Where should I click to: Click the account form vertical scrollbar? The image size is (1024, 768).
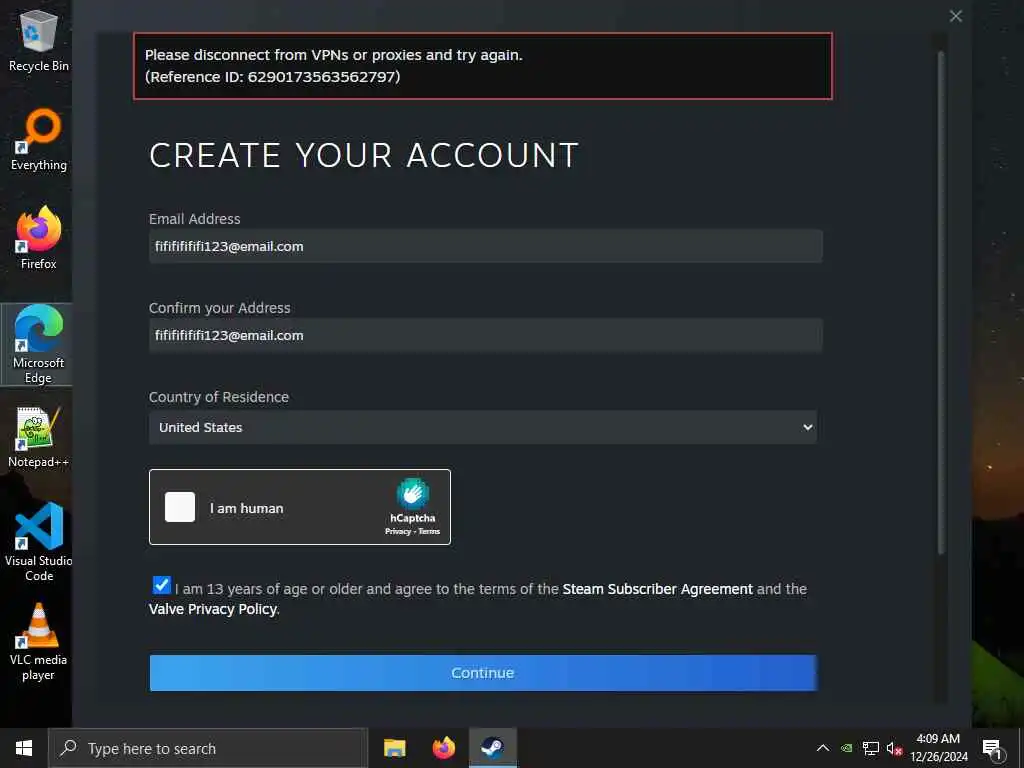(x=941, y=303)
